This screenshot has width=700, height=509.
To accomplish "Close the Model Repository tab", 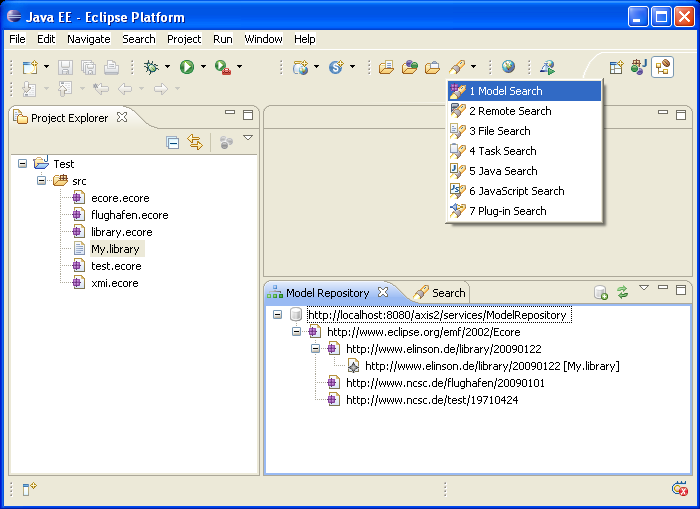I will point(383,292).
